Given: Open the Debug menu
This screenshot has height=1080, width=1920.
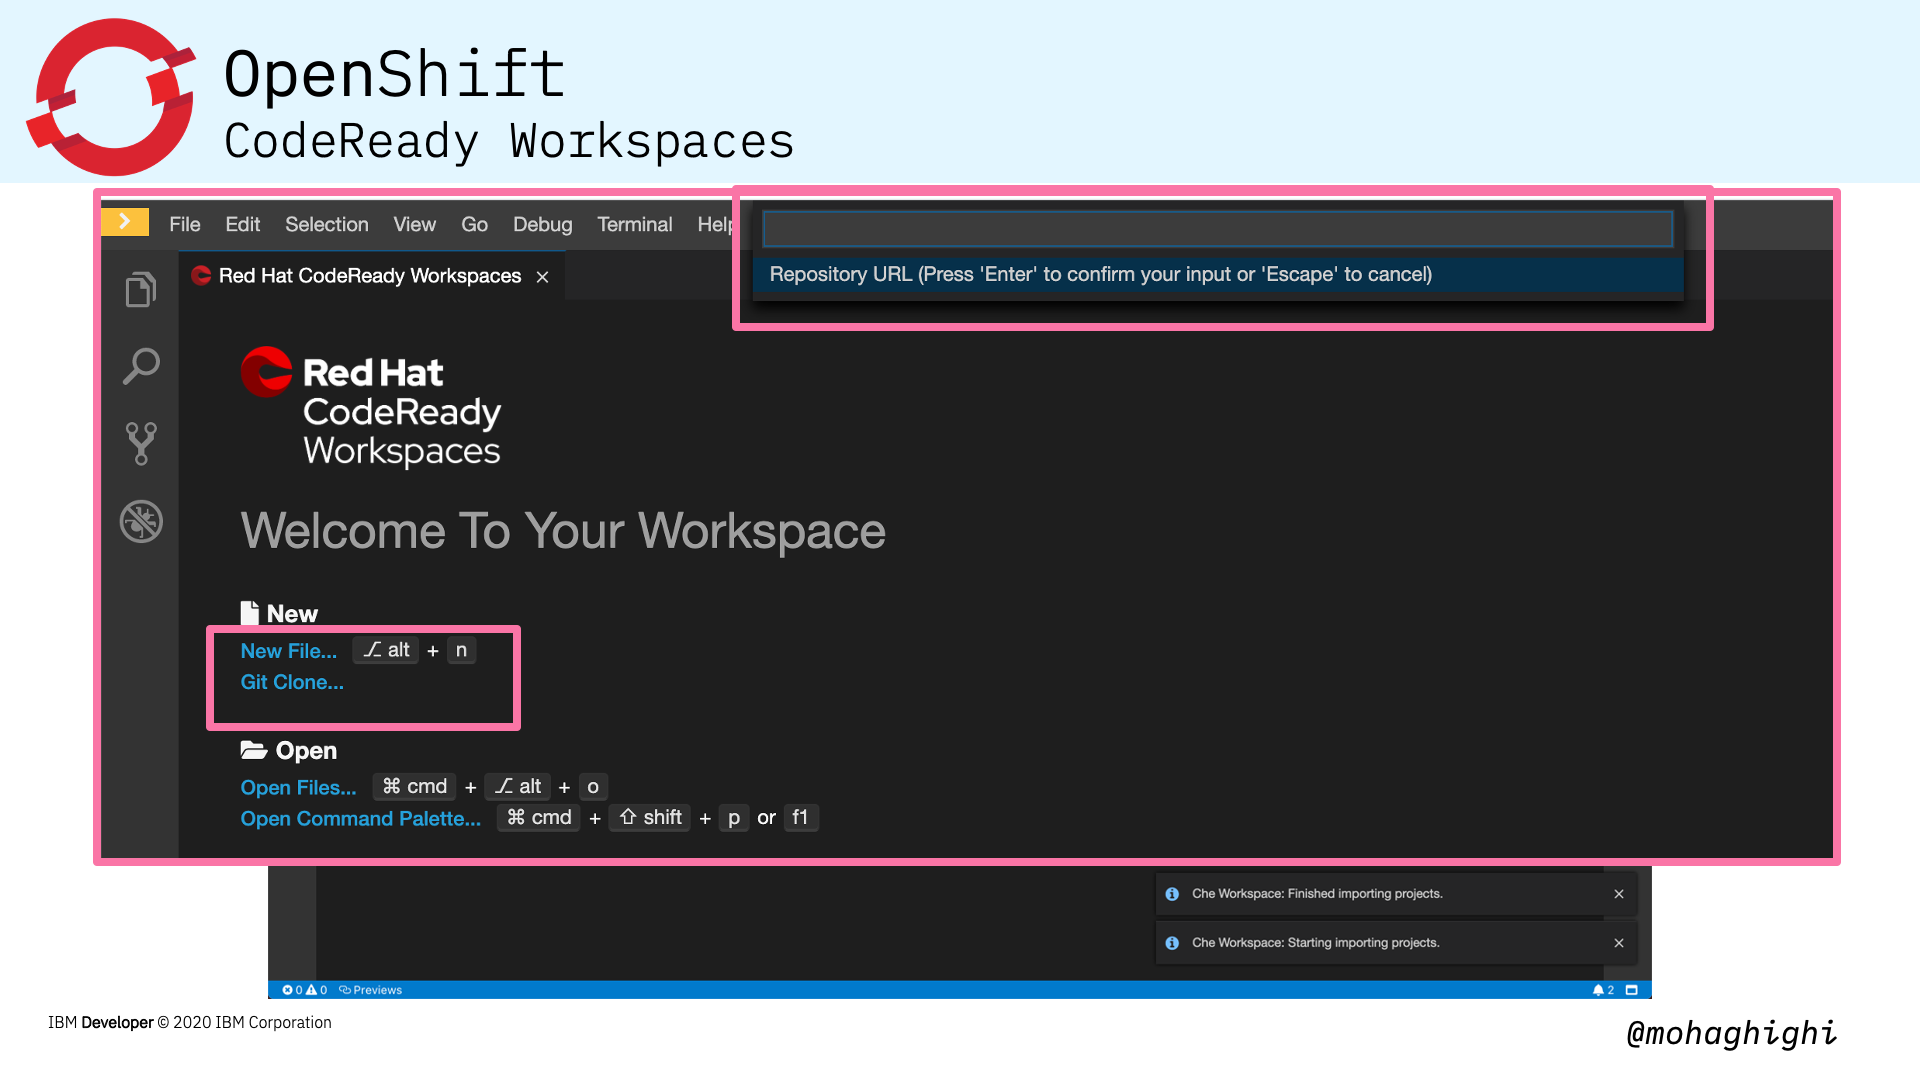Looking at the screenshot, I should (x=543, y=225).
